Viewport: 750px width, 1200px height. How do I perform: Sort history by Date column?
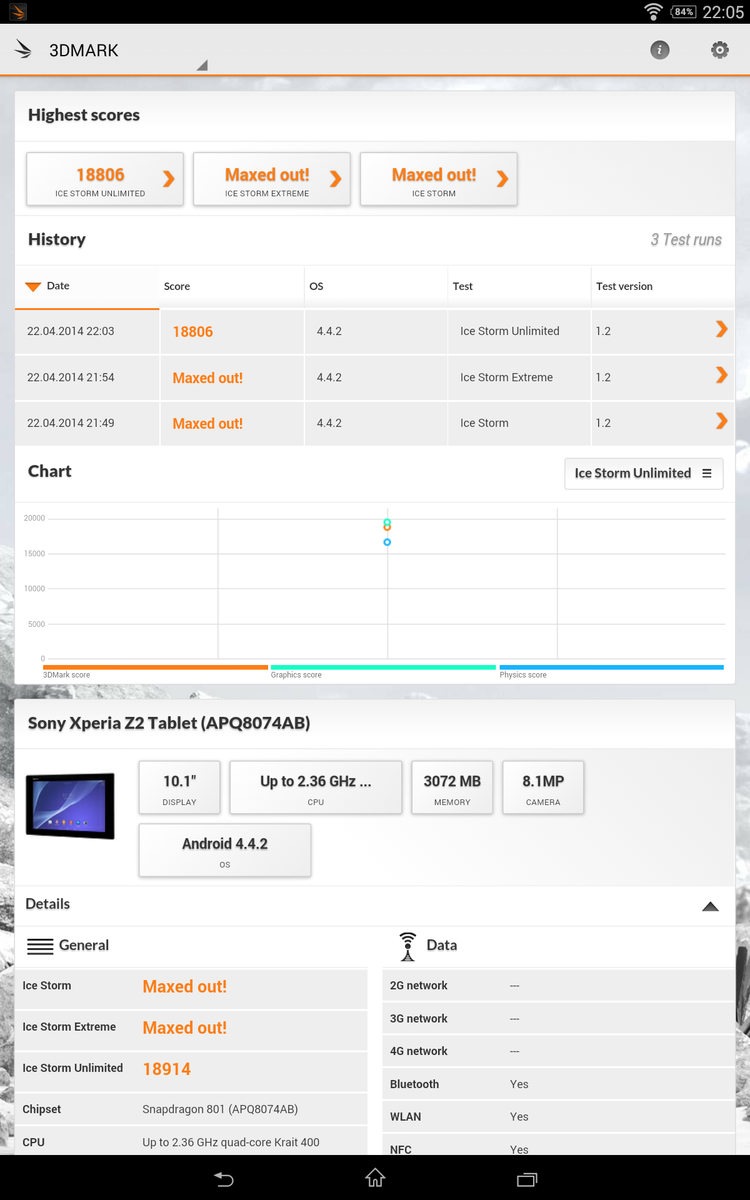click(87, 287)
